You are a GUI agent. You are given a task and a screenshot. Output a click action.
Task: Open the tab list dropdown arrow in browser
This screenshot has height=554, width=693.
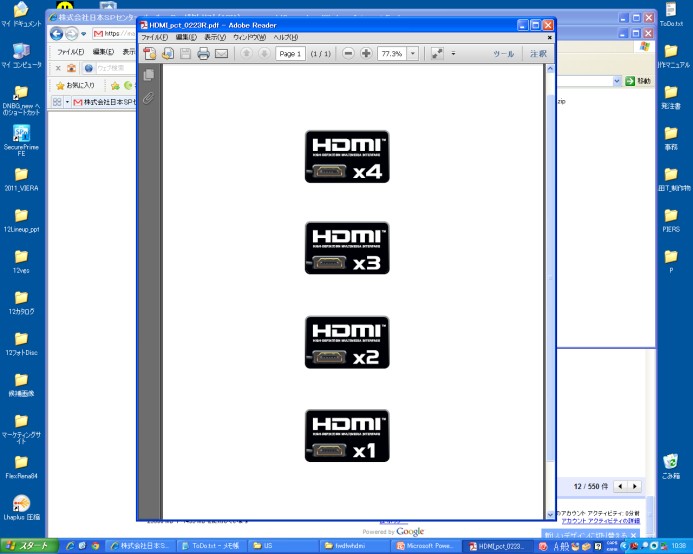click(67, 102)
